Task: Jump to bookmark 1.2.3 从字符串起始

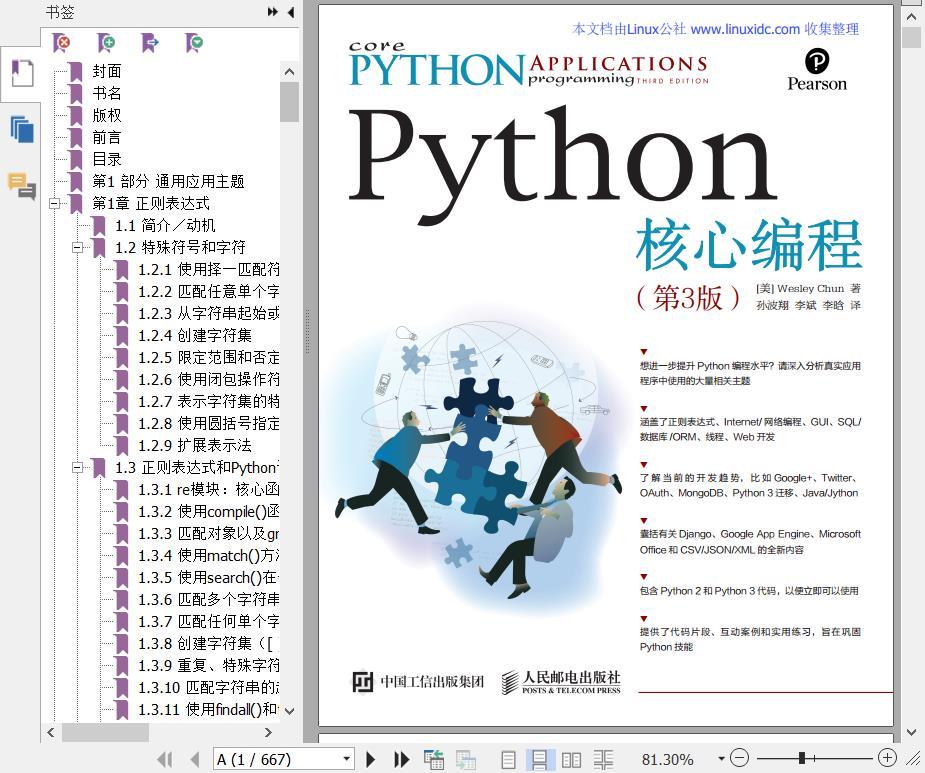Action: coord(209,313)
